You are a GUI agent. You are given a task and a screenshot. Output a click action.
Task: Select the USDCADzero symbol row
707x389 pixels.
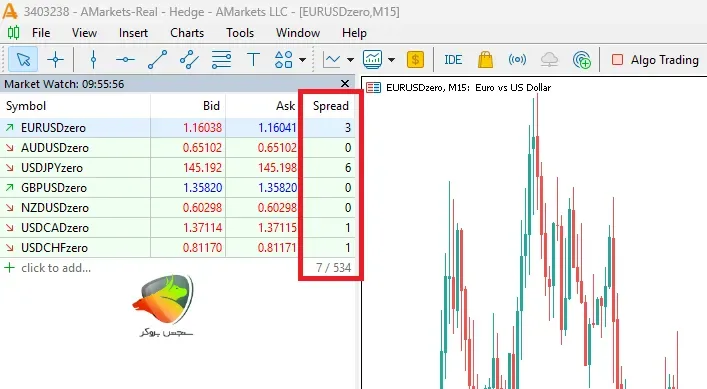pyautogui.click(x=178, y=228)
